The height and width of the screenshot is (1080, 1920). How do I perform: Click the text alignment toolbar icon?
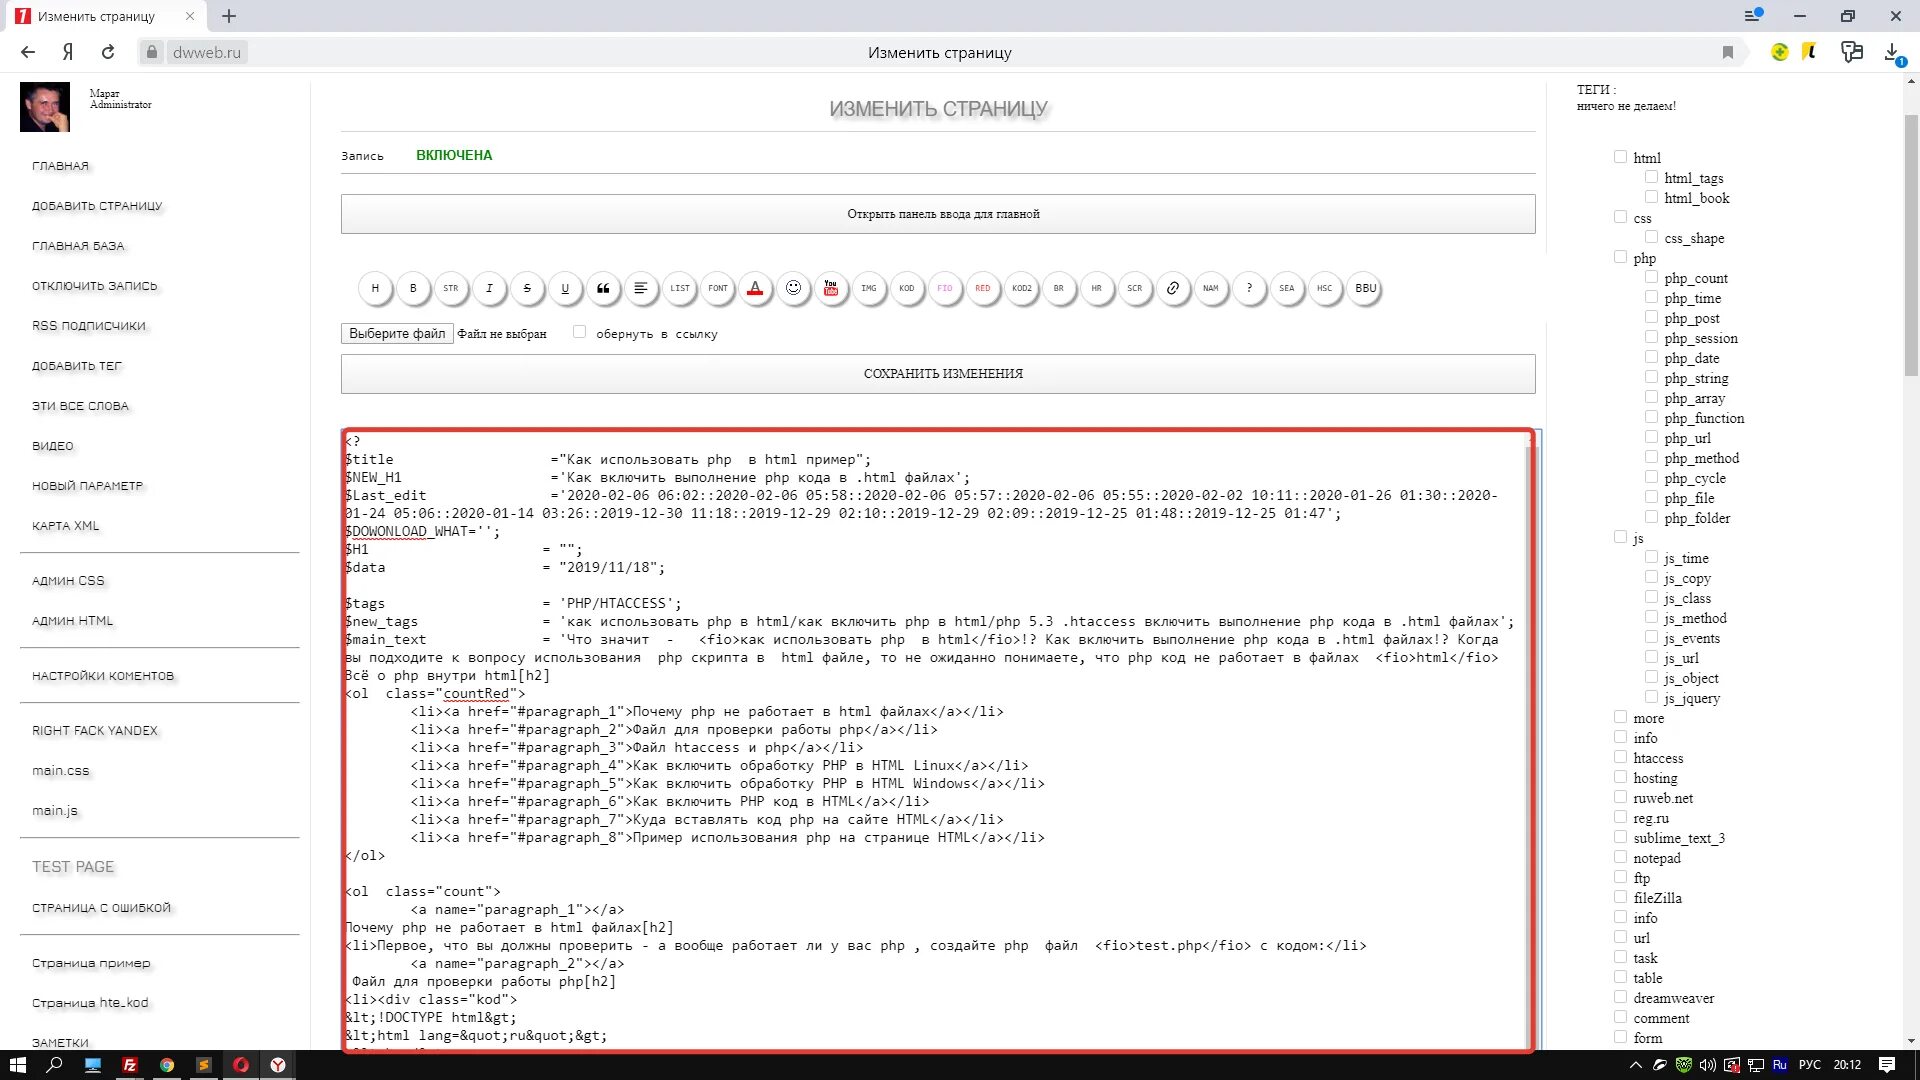641,288
